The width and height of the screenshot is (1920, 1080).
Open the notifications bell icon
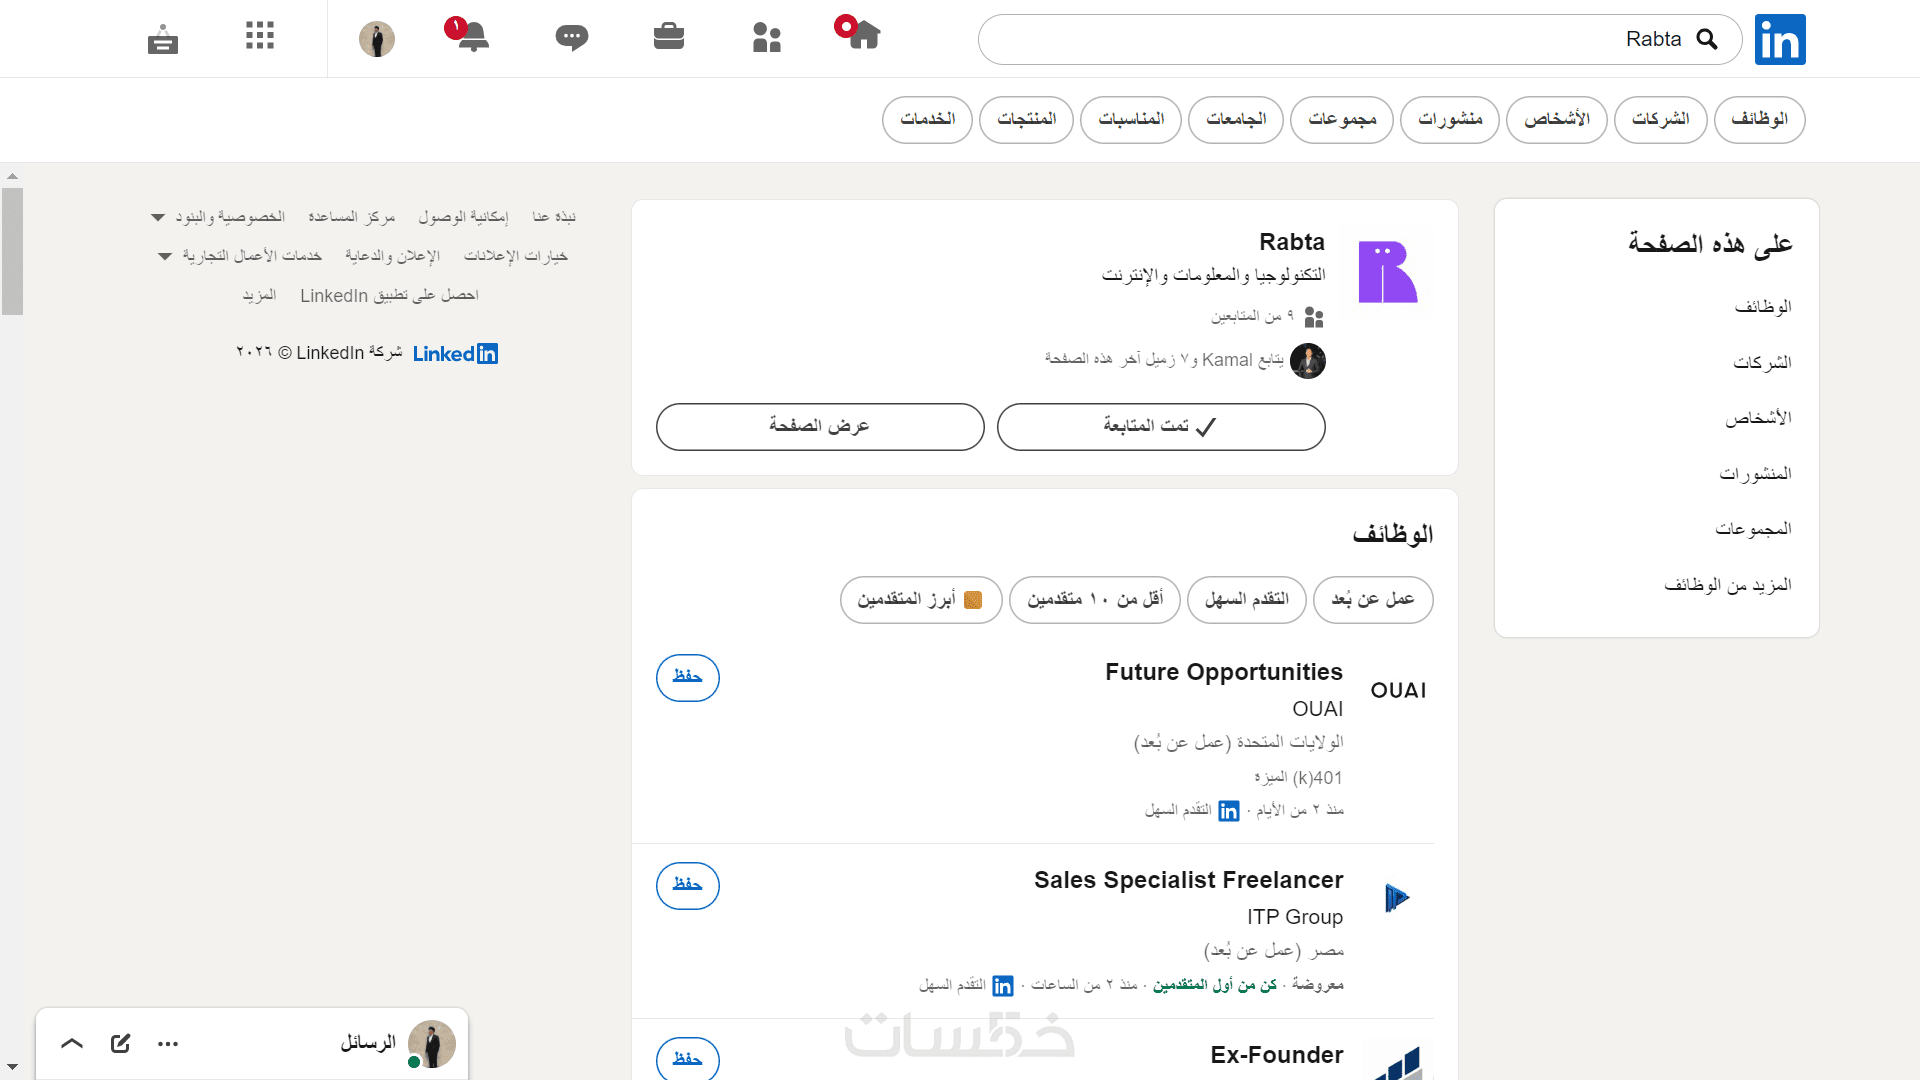(x=472, y=37)
